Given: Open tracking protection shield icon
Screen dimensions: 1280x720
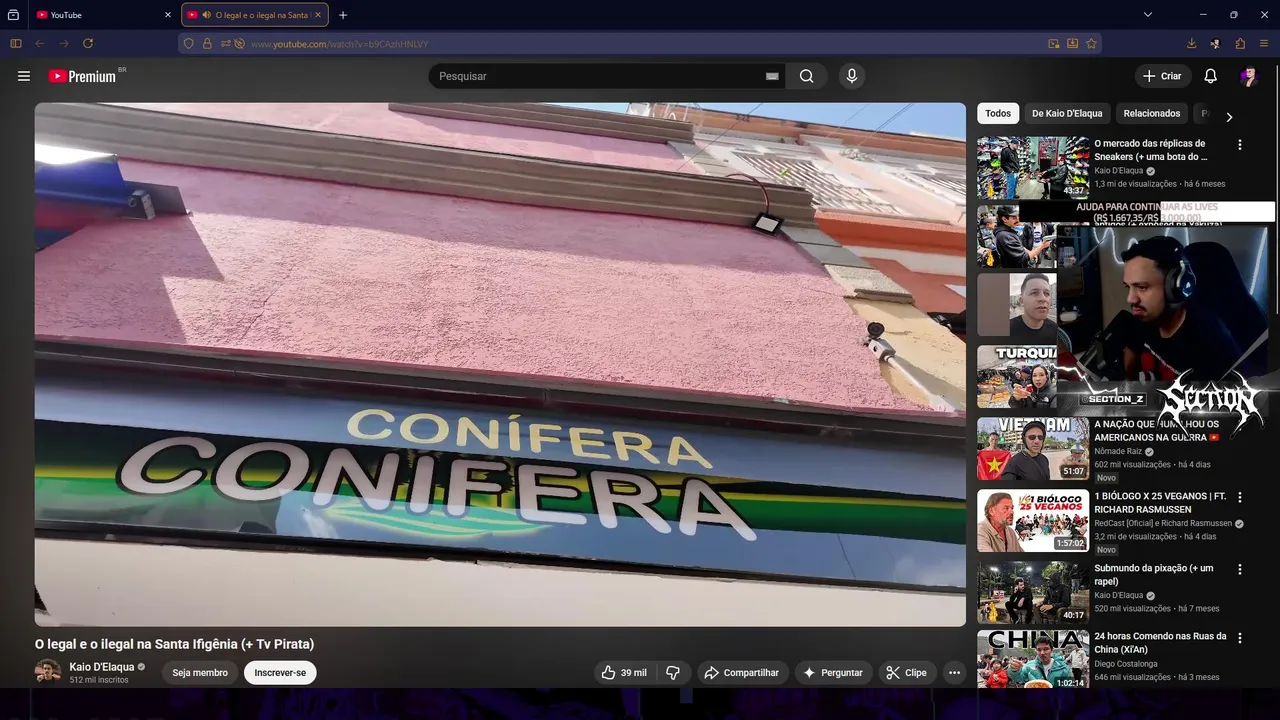Looking at the screenshot, I should click(189, 44).
